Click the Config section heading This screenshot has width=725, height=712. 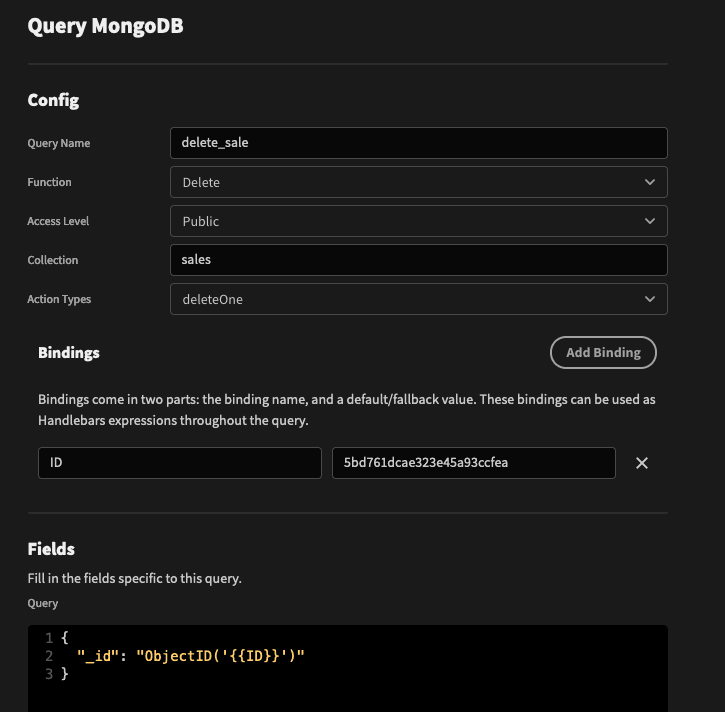(x=53, y=100)
